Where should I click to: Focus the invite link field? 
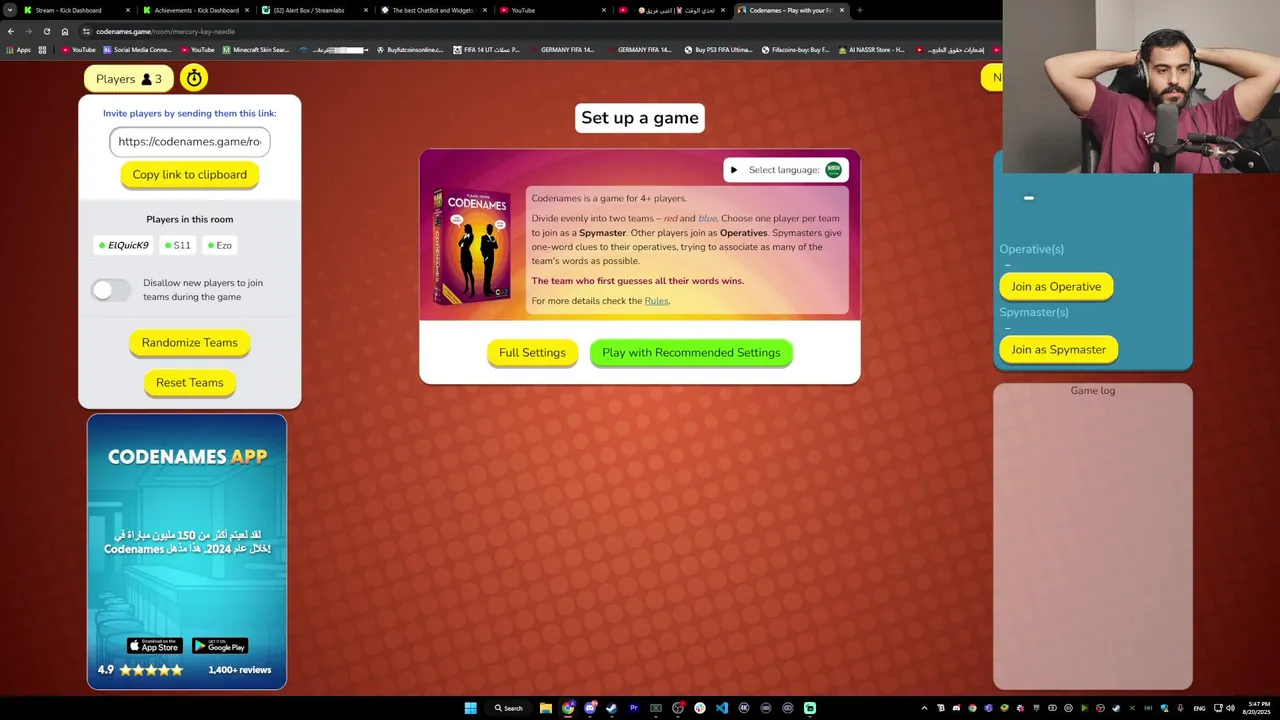tap(190, 142)
